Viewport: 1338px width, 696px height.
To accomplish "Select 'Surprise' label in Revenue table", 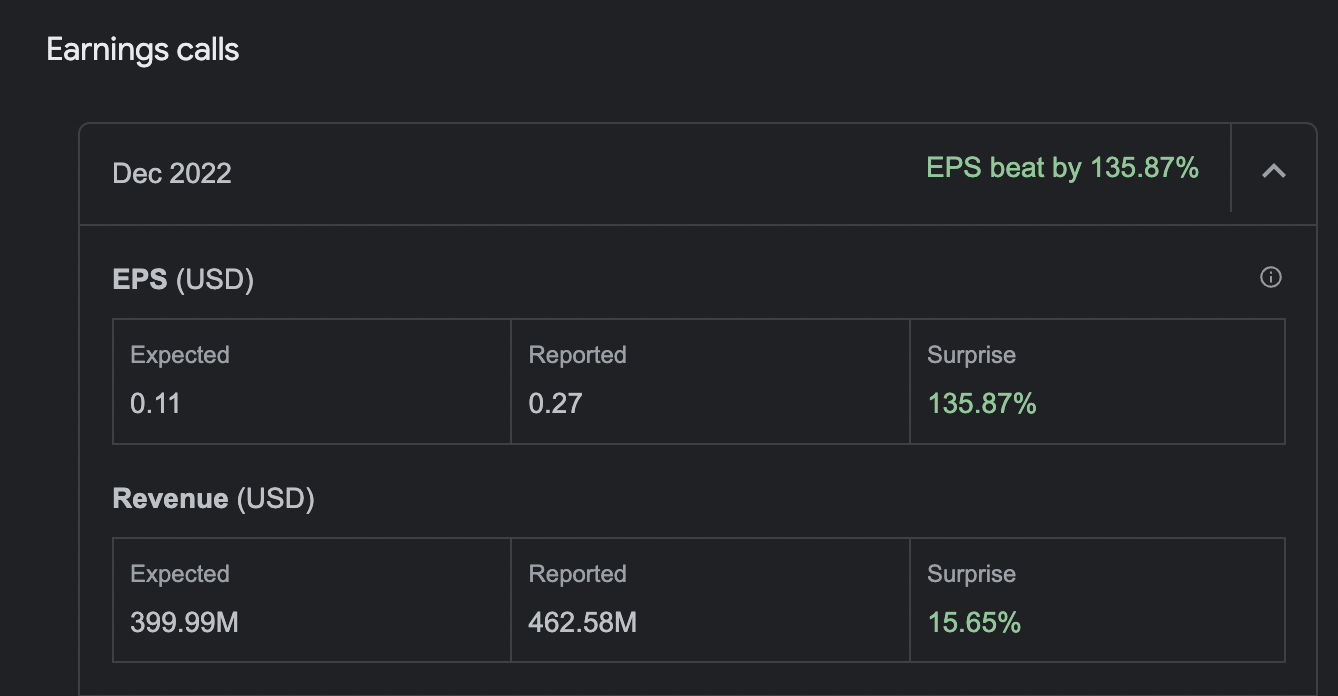I will point(971,575).
